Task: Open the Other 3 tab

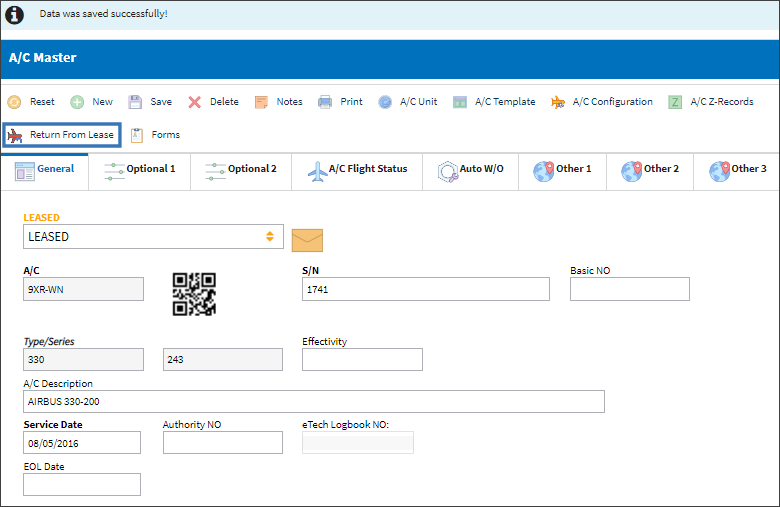Action: pos(737,171)
